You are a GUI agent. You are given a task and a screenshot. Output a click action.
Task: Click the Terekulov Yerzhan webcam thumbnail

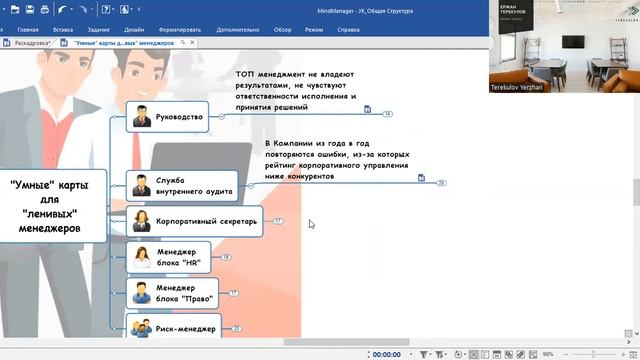(564, 46)
